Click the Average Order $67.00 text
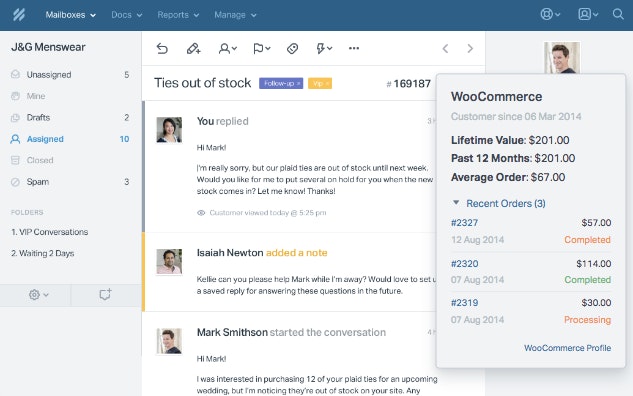Screen dimensions: 633x396 (508, 177)
